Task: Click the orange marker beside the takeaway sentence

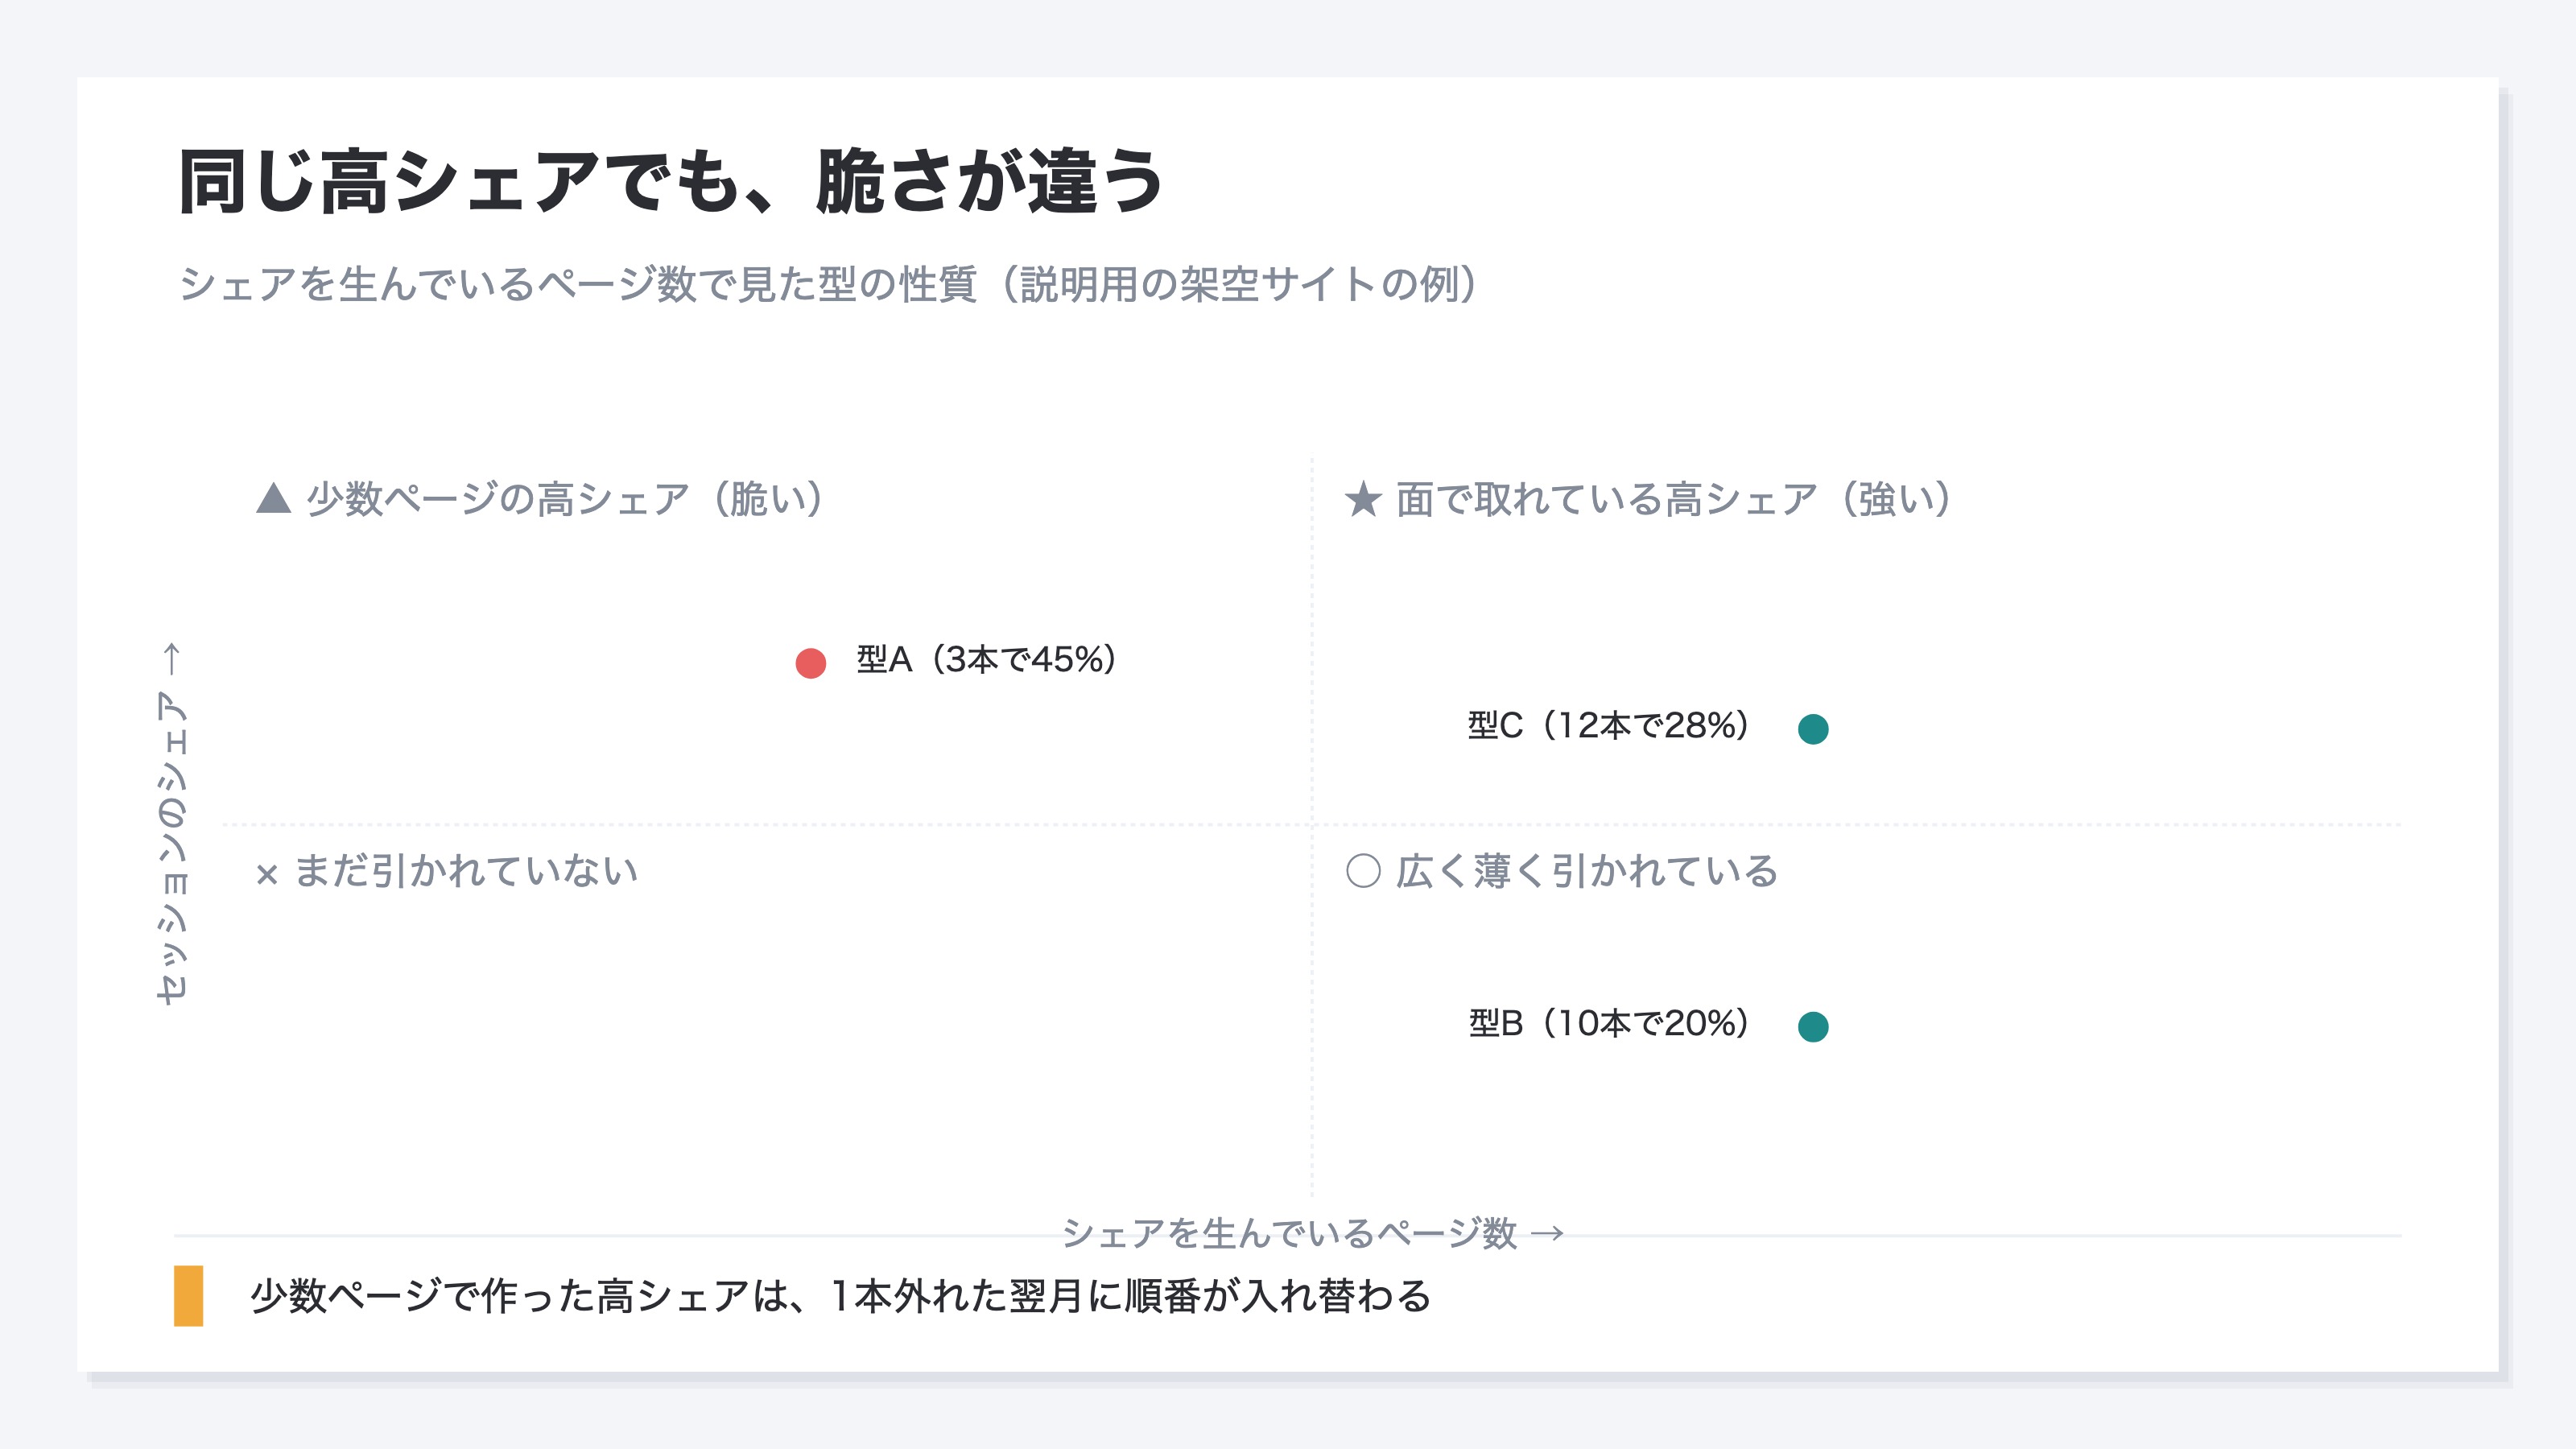Action: click(188, 1296)
